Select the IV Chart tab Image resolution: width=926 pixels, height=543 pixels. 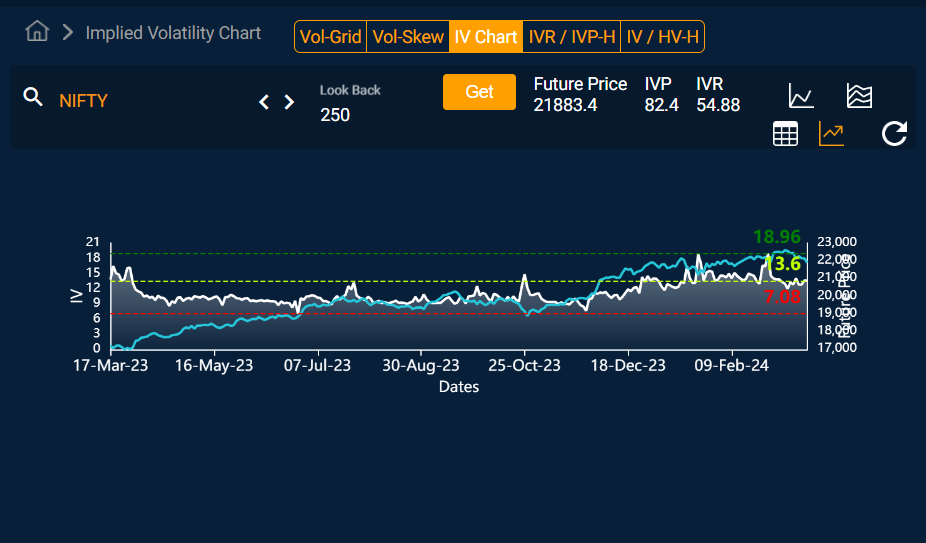pyautogui.click(x=486, y=37)
